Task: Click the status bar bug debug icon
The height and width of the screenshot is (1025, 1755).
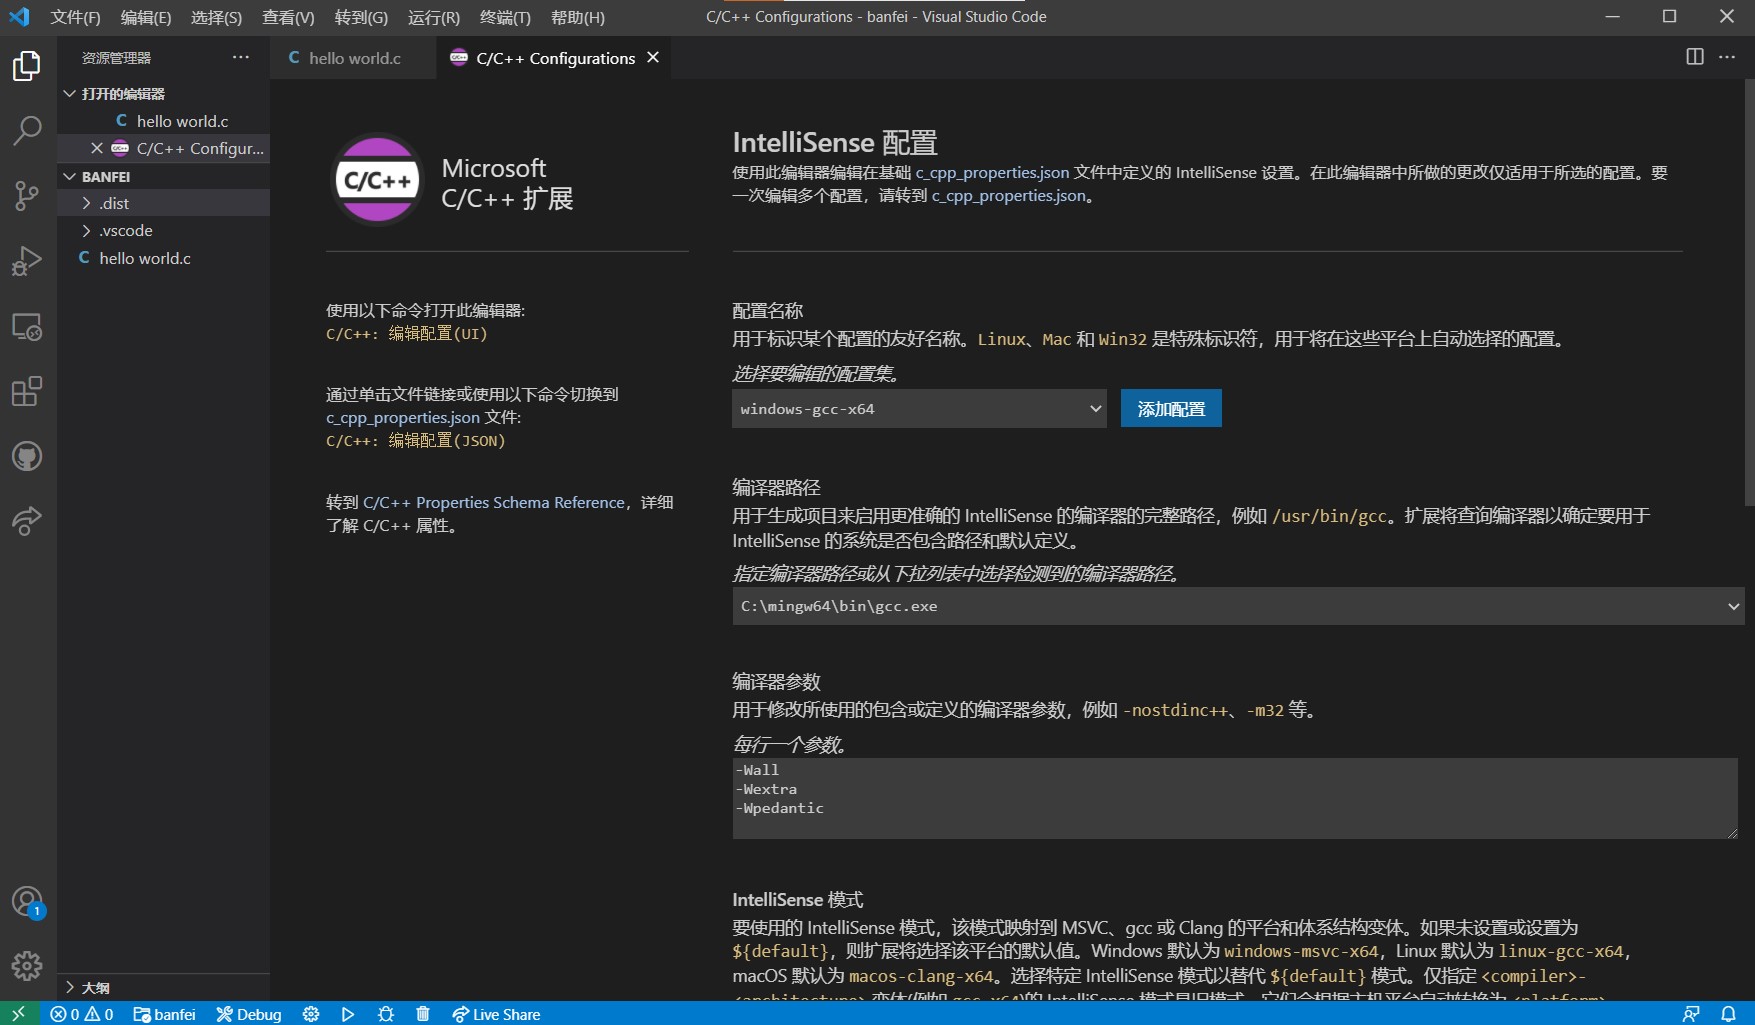Action: coord(386,1014)
